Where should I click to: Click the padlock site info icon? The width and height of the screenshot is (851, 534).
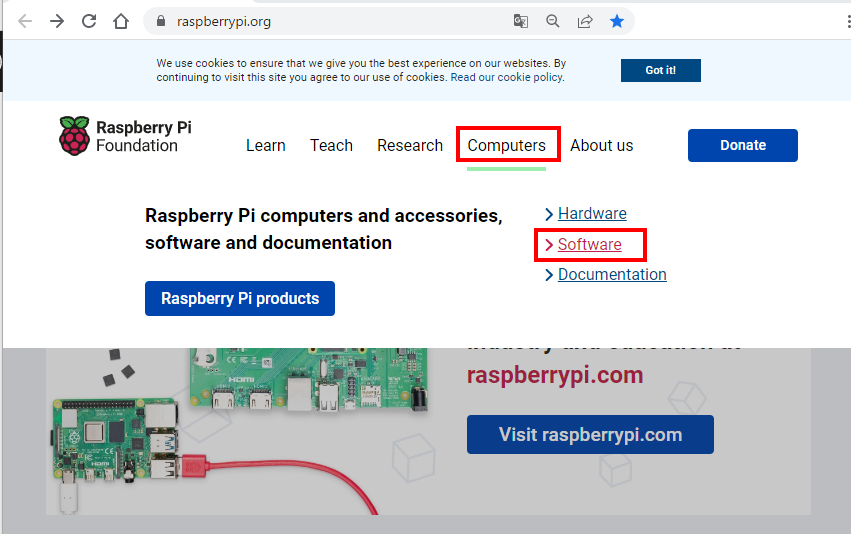pos(160,21)
